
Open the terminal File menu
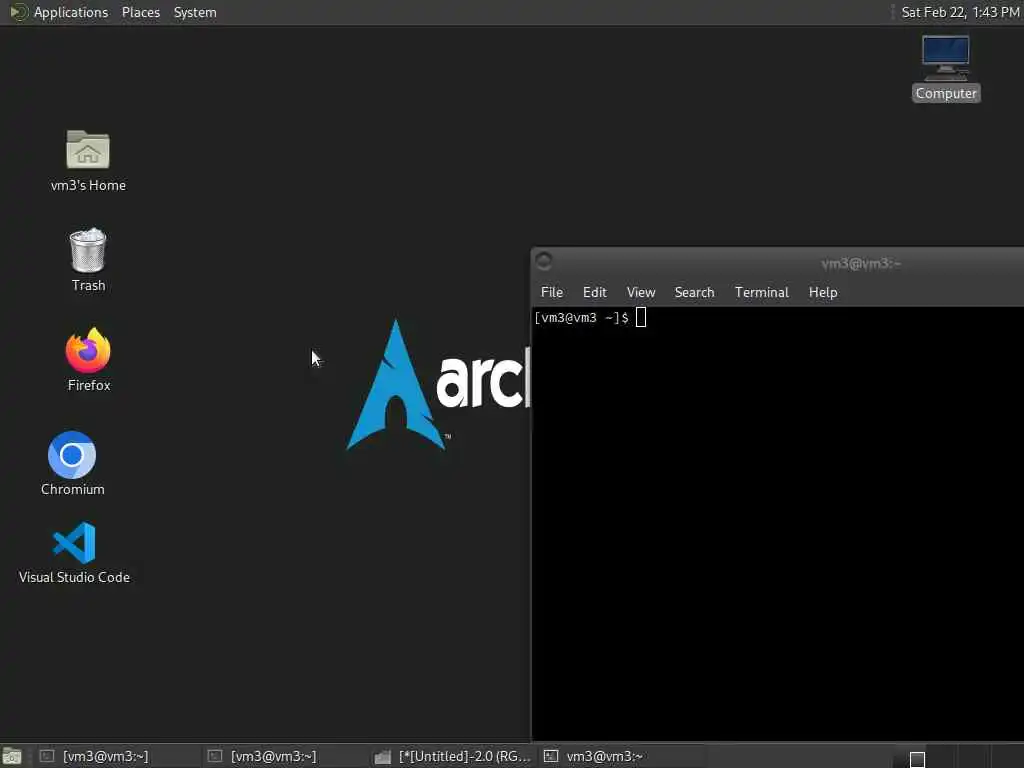552,292
